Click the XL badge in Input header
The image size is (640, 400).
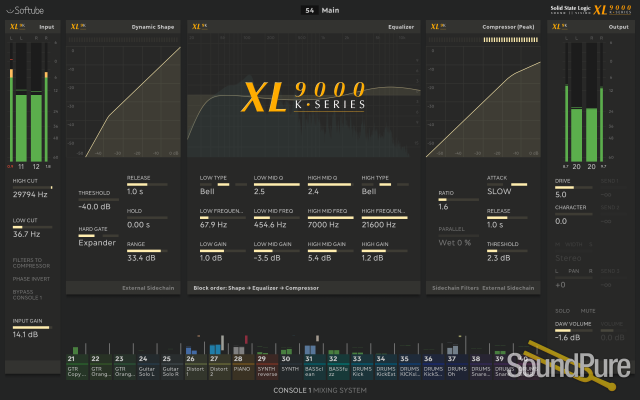click(16, 28)
